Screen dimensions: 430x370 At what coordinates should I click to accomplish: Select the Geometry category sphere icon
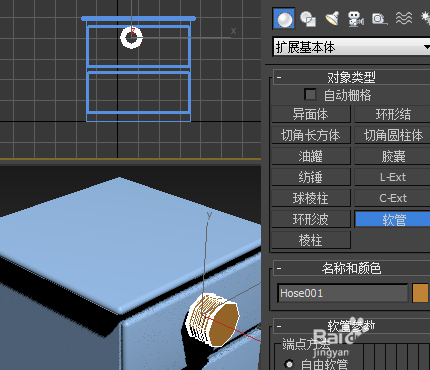click(284, 18)
